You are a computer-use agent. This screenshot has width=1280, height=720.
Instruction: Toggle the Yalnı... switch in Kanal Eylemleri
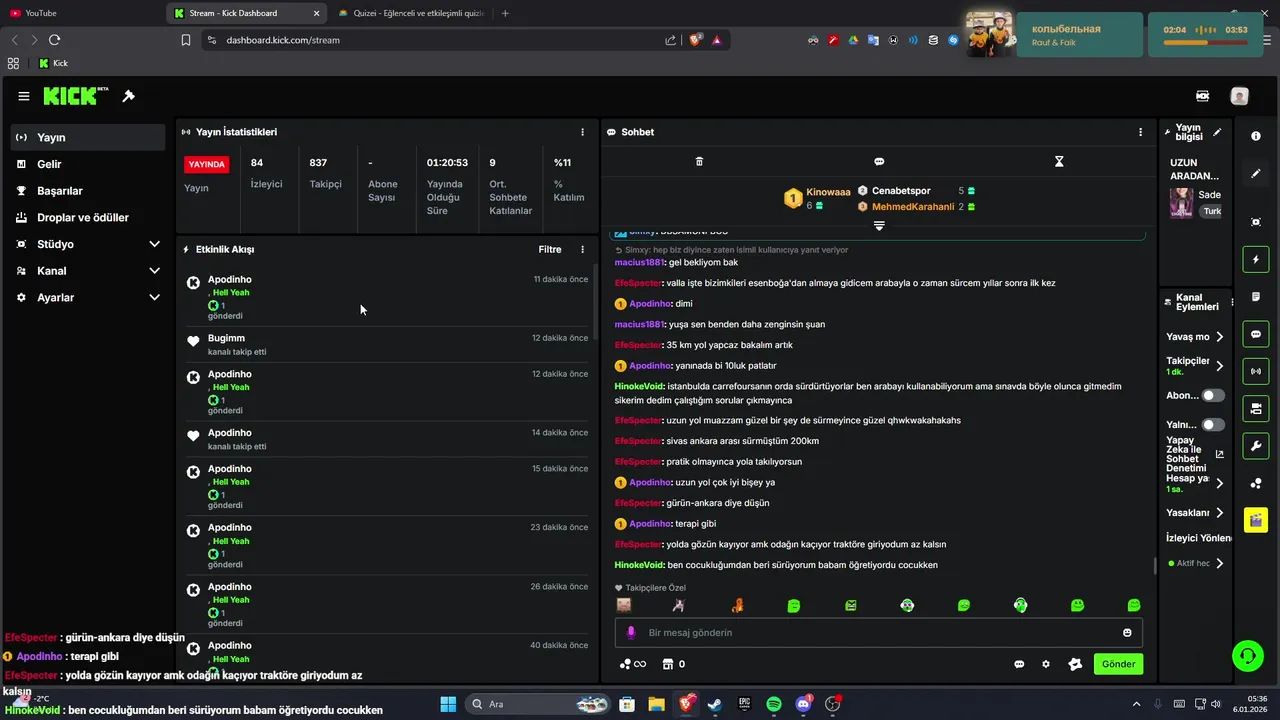pyautogui.click(x=1213, y=425)
